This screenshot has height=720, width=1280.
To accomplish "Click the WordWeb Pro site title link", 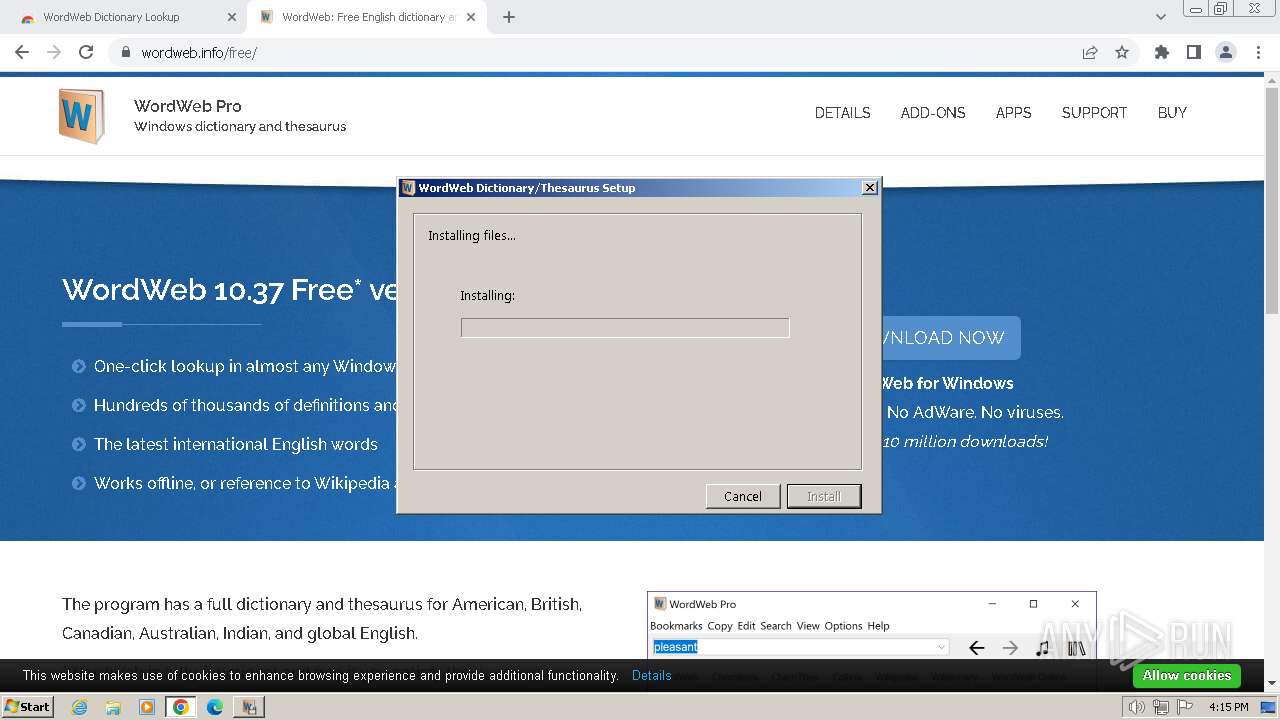I will pos(188,106).
